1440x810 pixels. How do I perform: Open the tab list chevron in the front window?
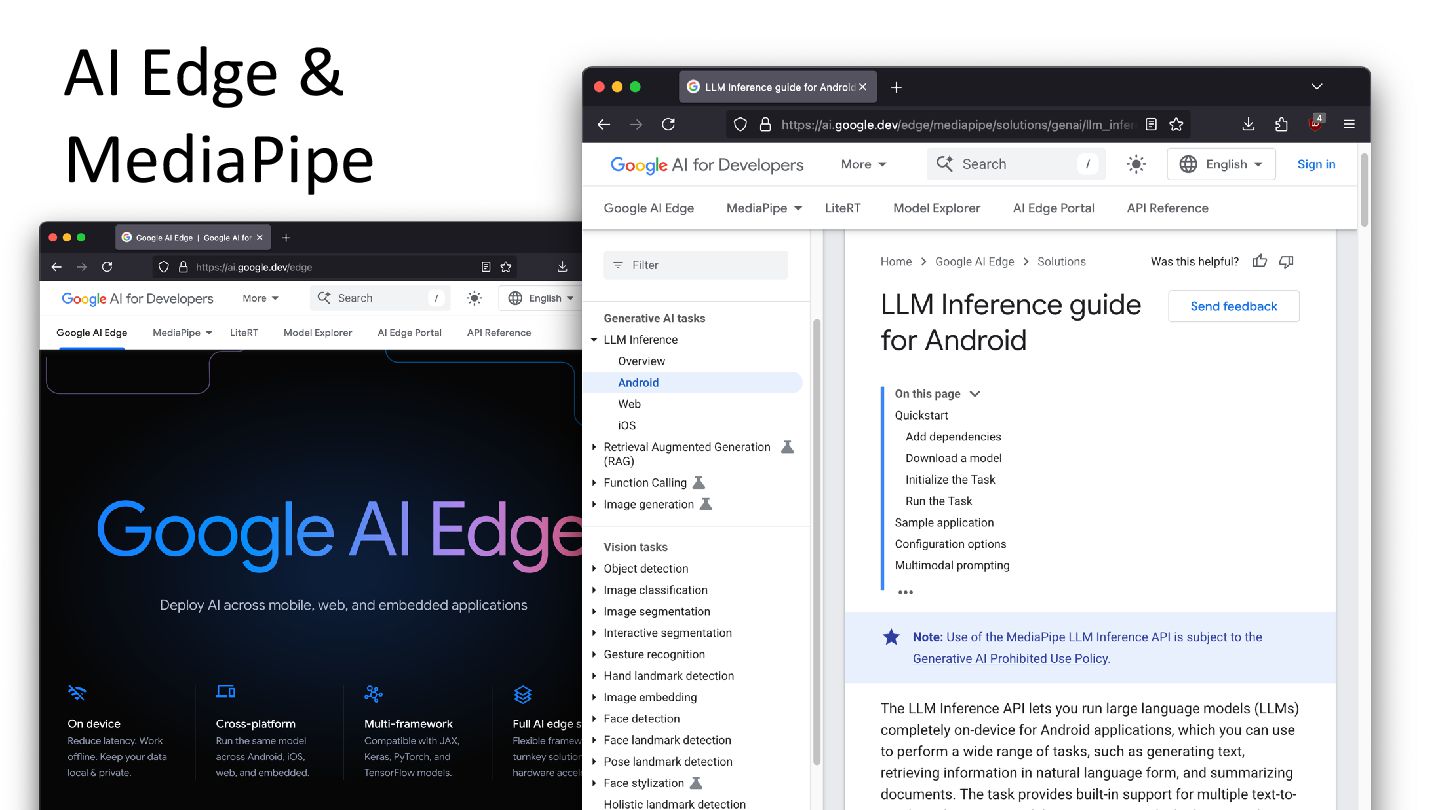point(1317,87)
